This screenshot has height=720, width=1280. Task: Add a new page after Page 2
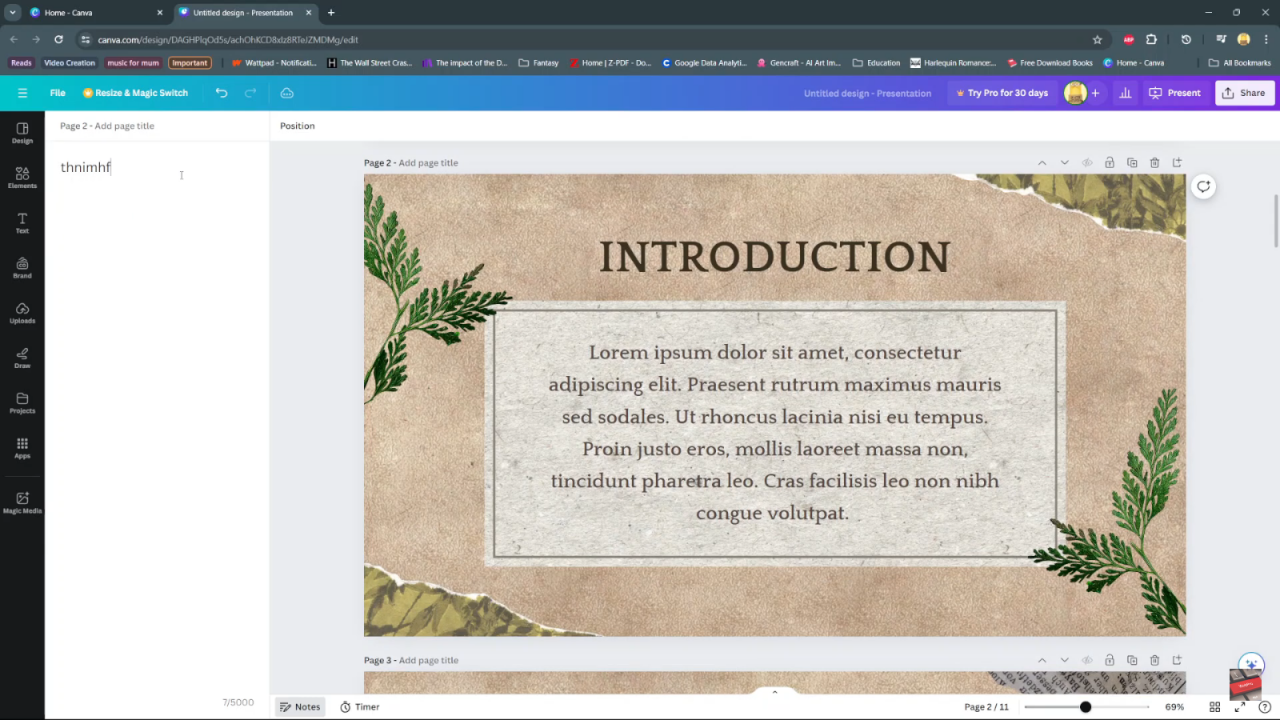pyautogui.click(x=1177, y=162)
